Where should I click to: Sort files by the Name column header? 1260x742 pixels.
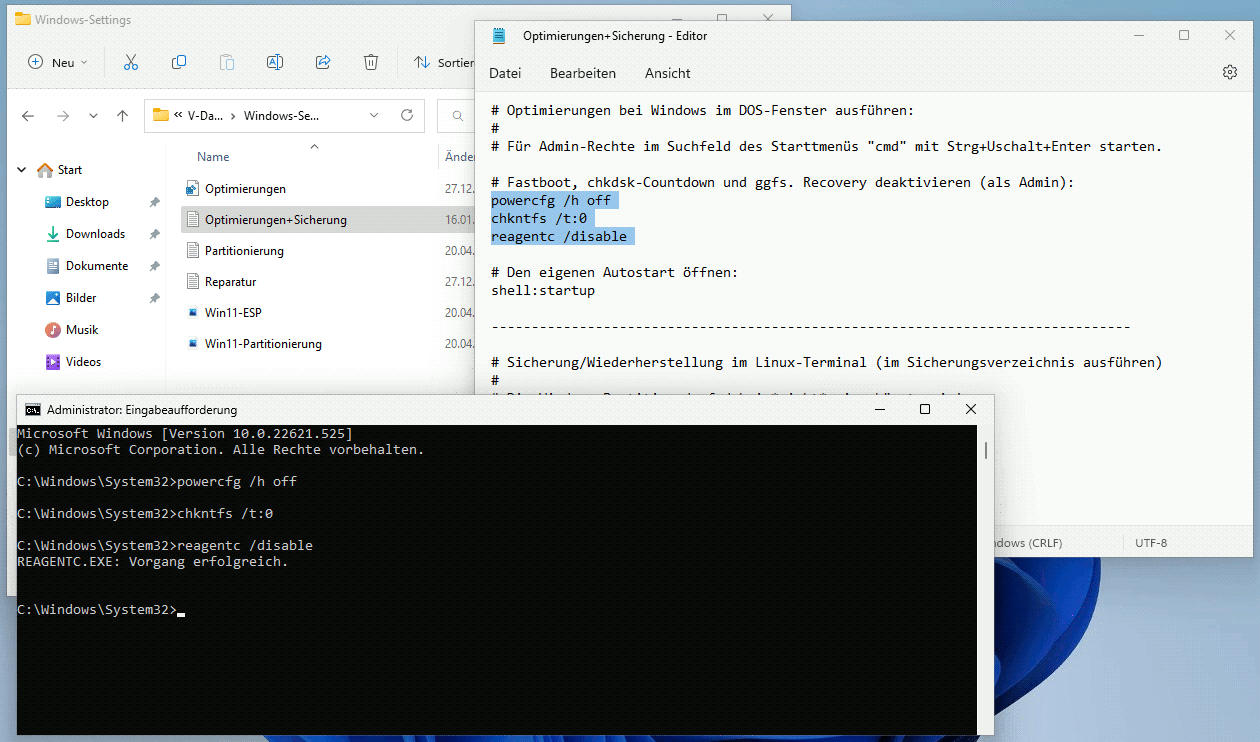213,157
